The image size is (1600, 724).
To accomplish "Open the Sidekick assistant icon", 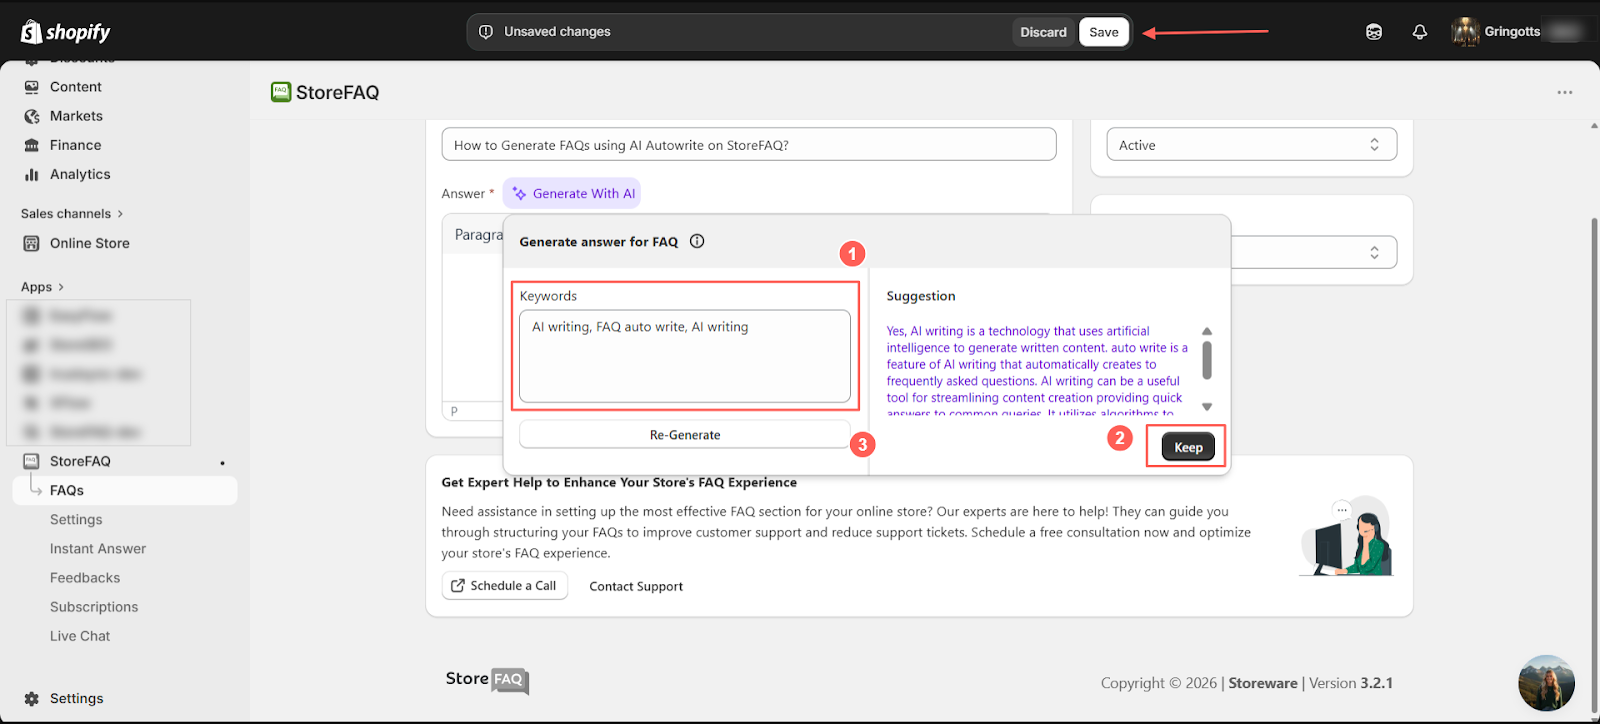I will [x=1374, y=32].
